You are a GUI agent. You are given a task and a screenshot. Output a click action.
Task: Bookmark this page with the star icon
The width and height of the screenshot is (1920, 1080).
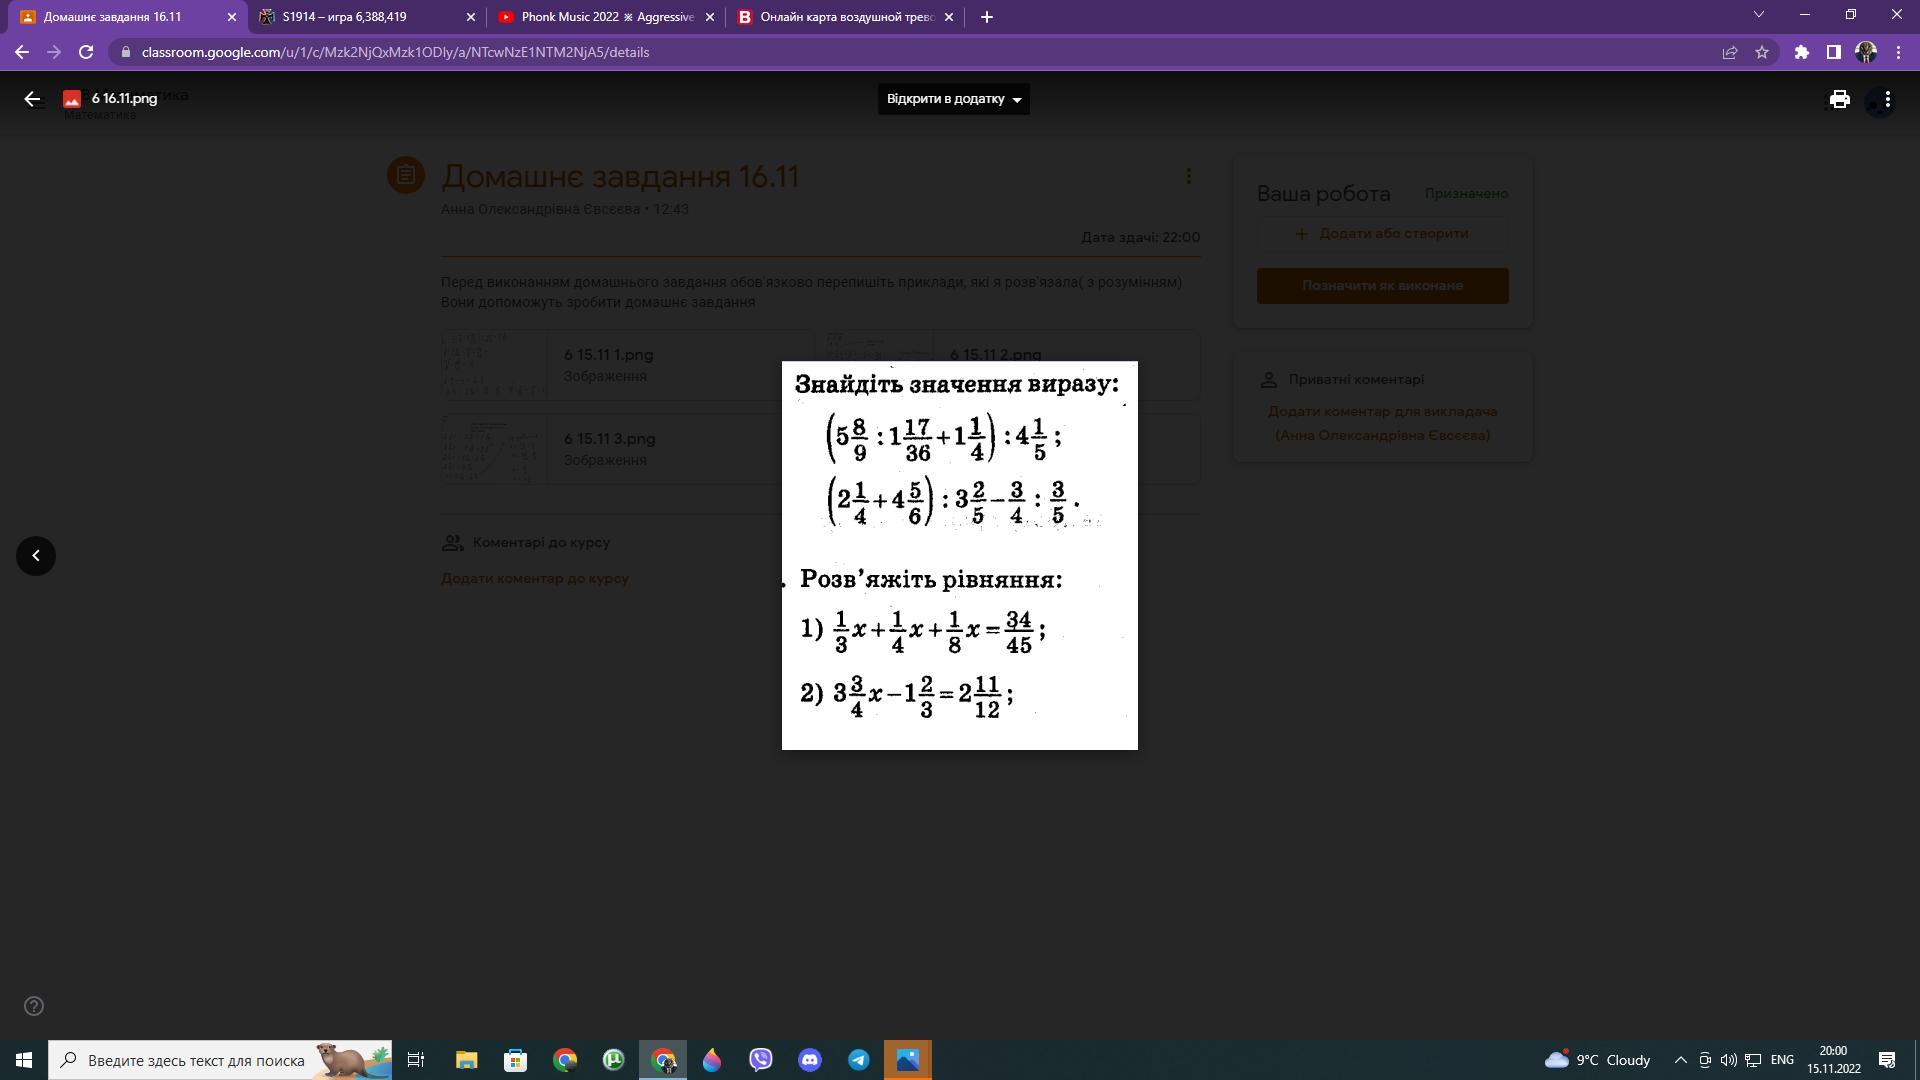coord(1762,52)
